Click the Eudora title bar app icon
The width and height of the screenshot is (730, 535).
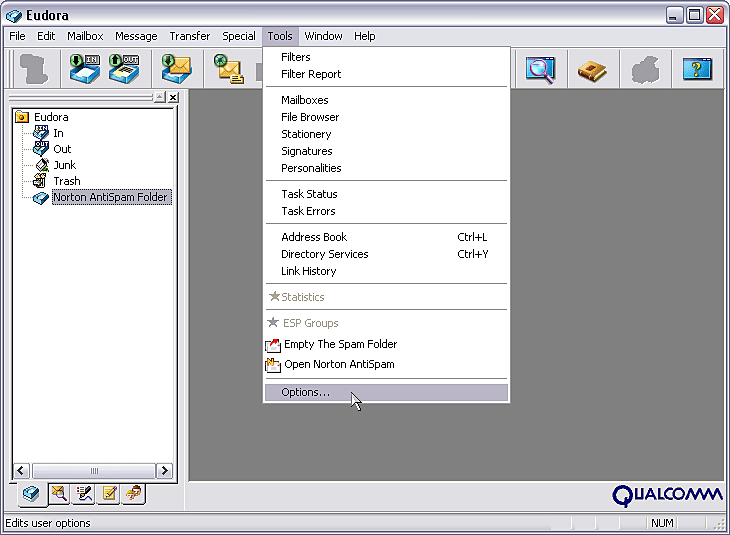pyautogui.click(x=14, y=16)
